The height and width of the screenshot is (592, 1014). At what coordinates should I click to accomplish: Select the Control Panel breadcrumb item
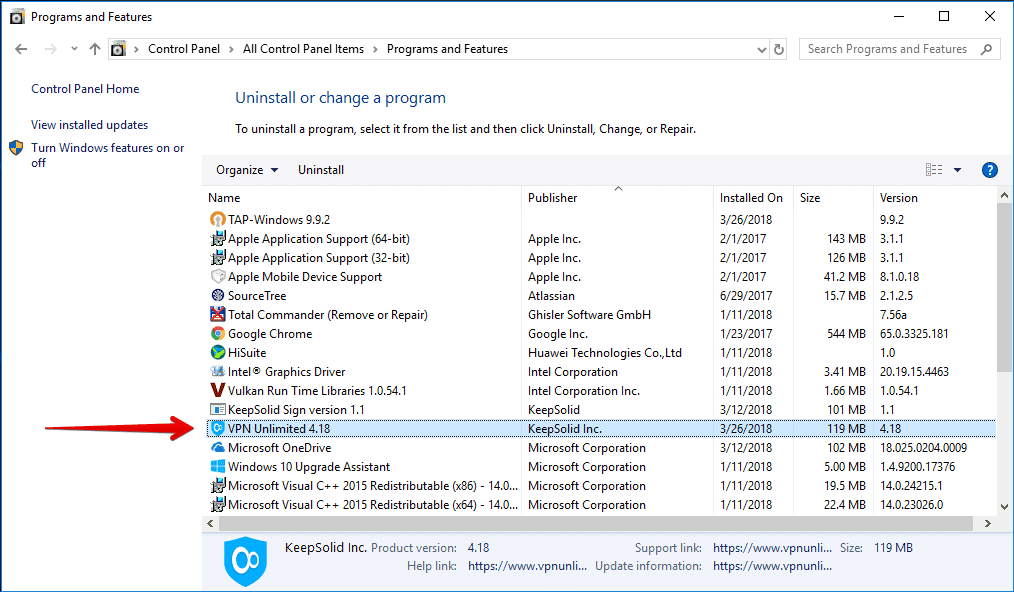point(184,48)
